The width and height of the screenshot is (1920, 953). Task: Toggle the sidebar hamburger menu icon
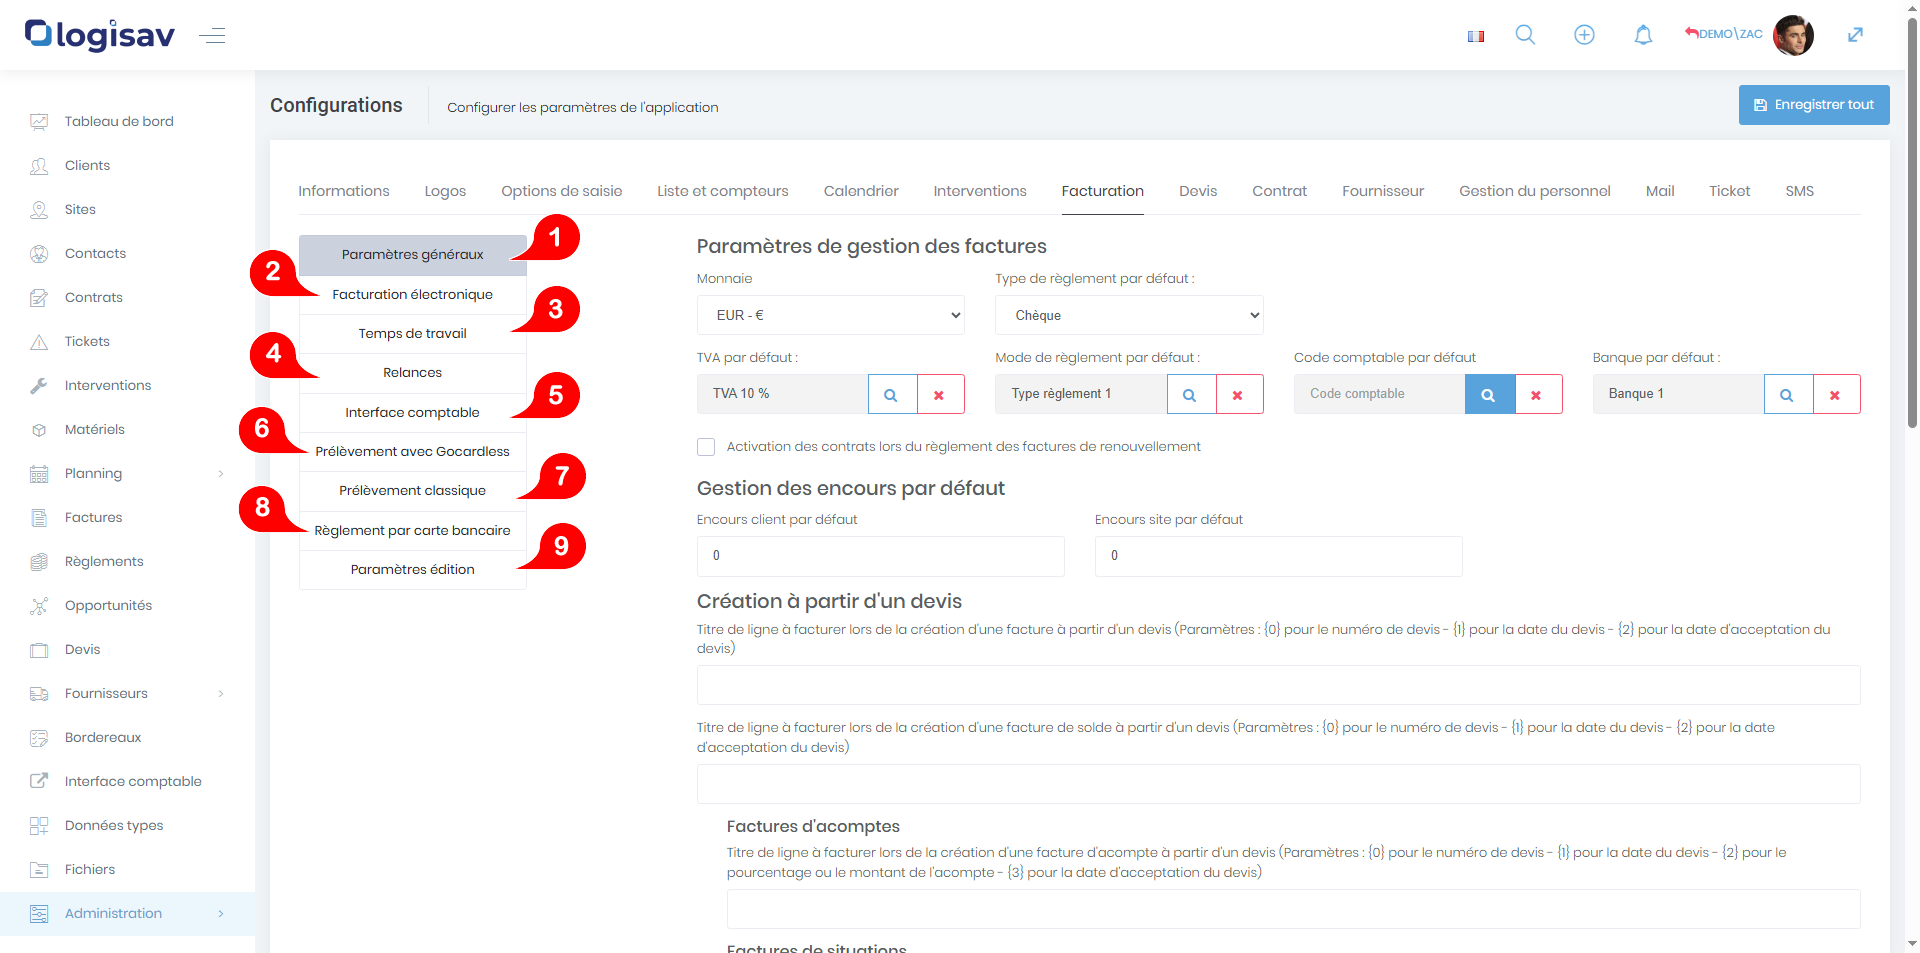tap(212, 36)
